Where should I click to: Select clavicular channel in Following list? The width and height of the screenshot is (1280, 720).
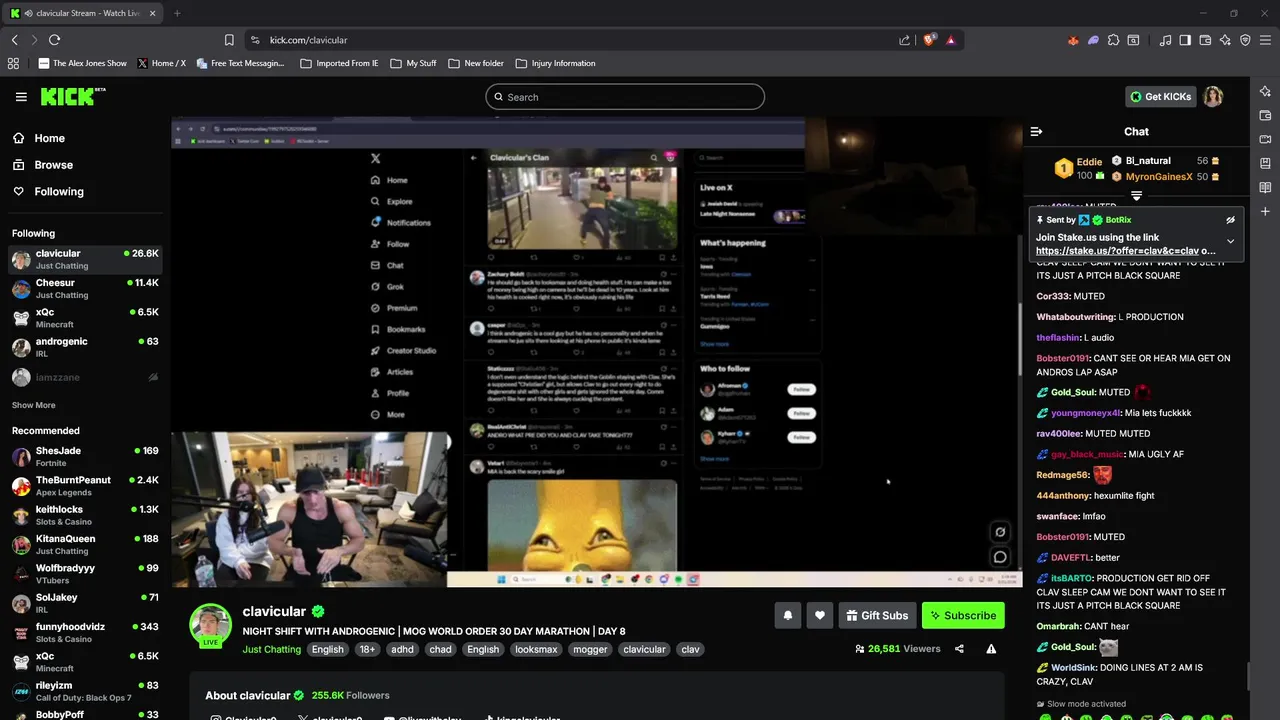(85, 259)
